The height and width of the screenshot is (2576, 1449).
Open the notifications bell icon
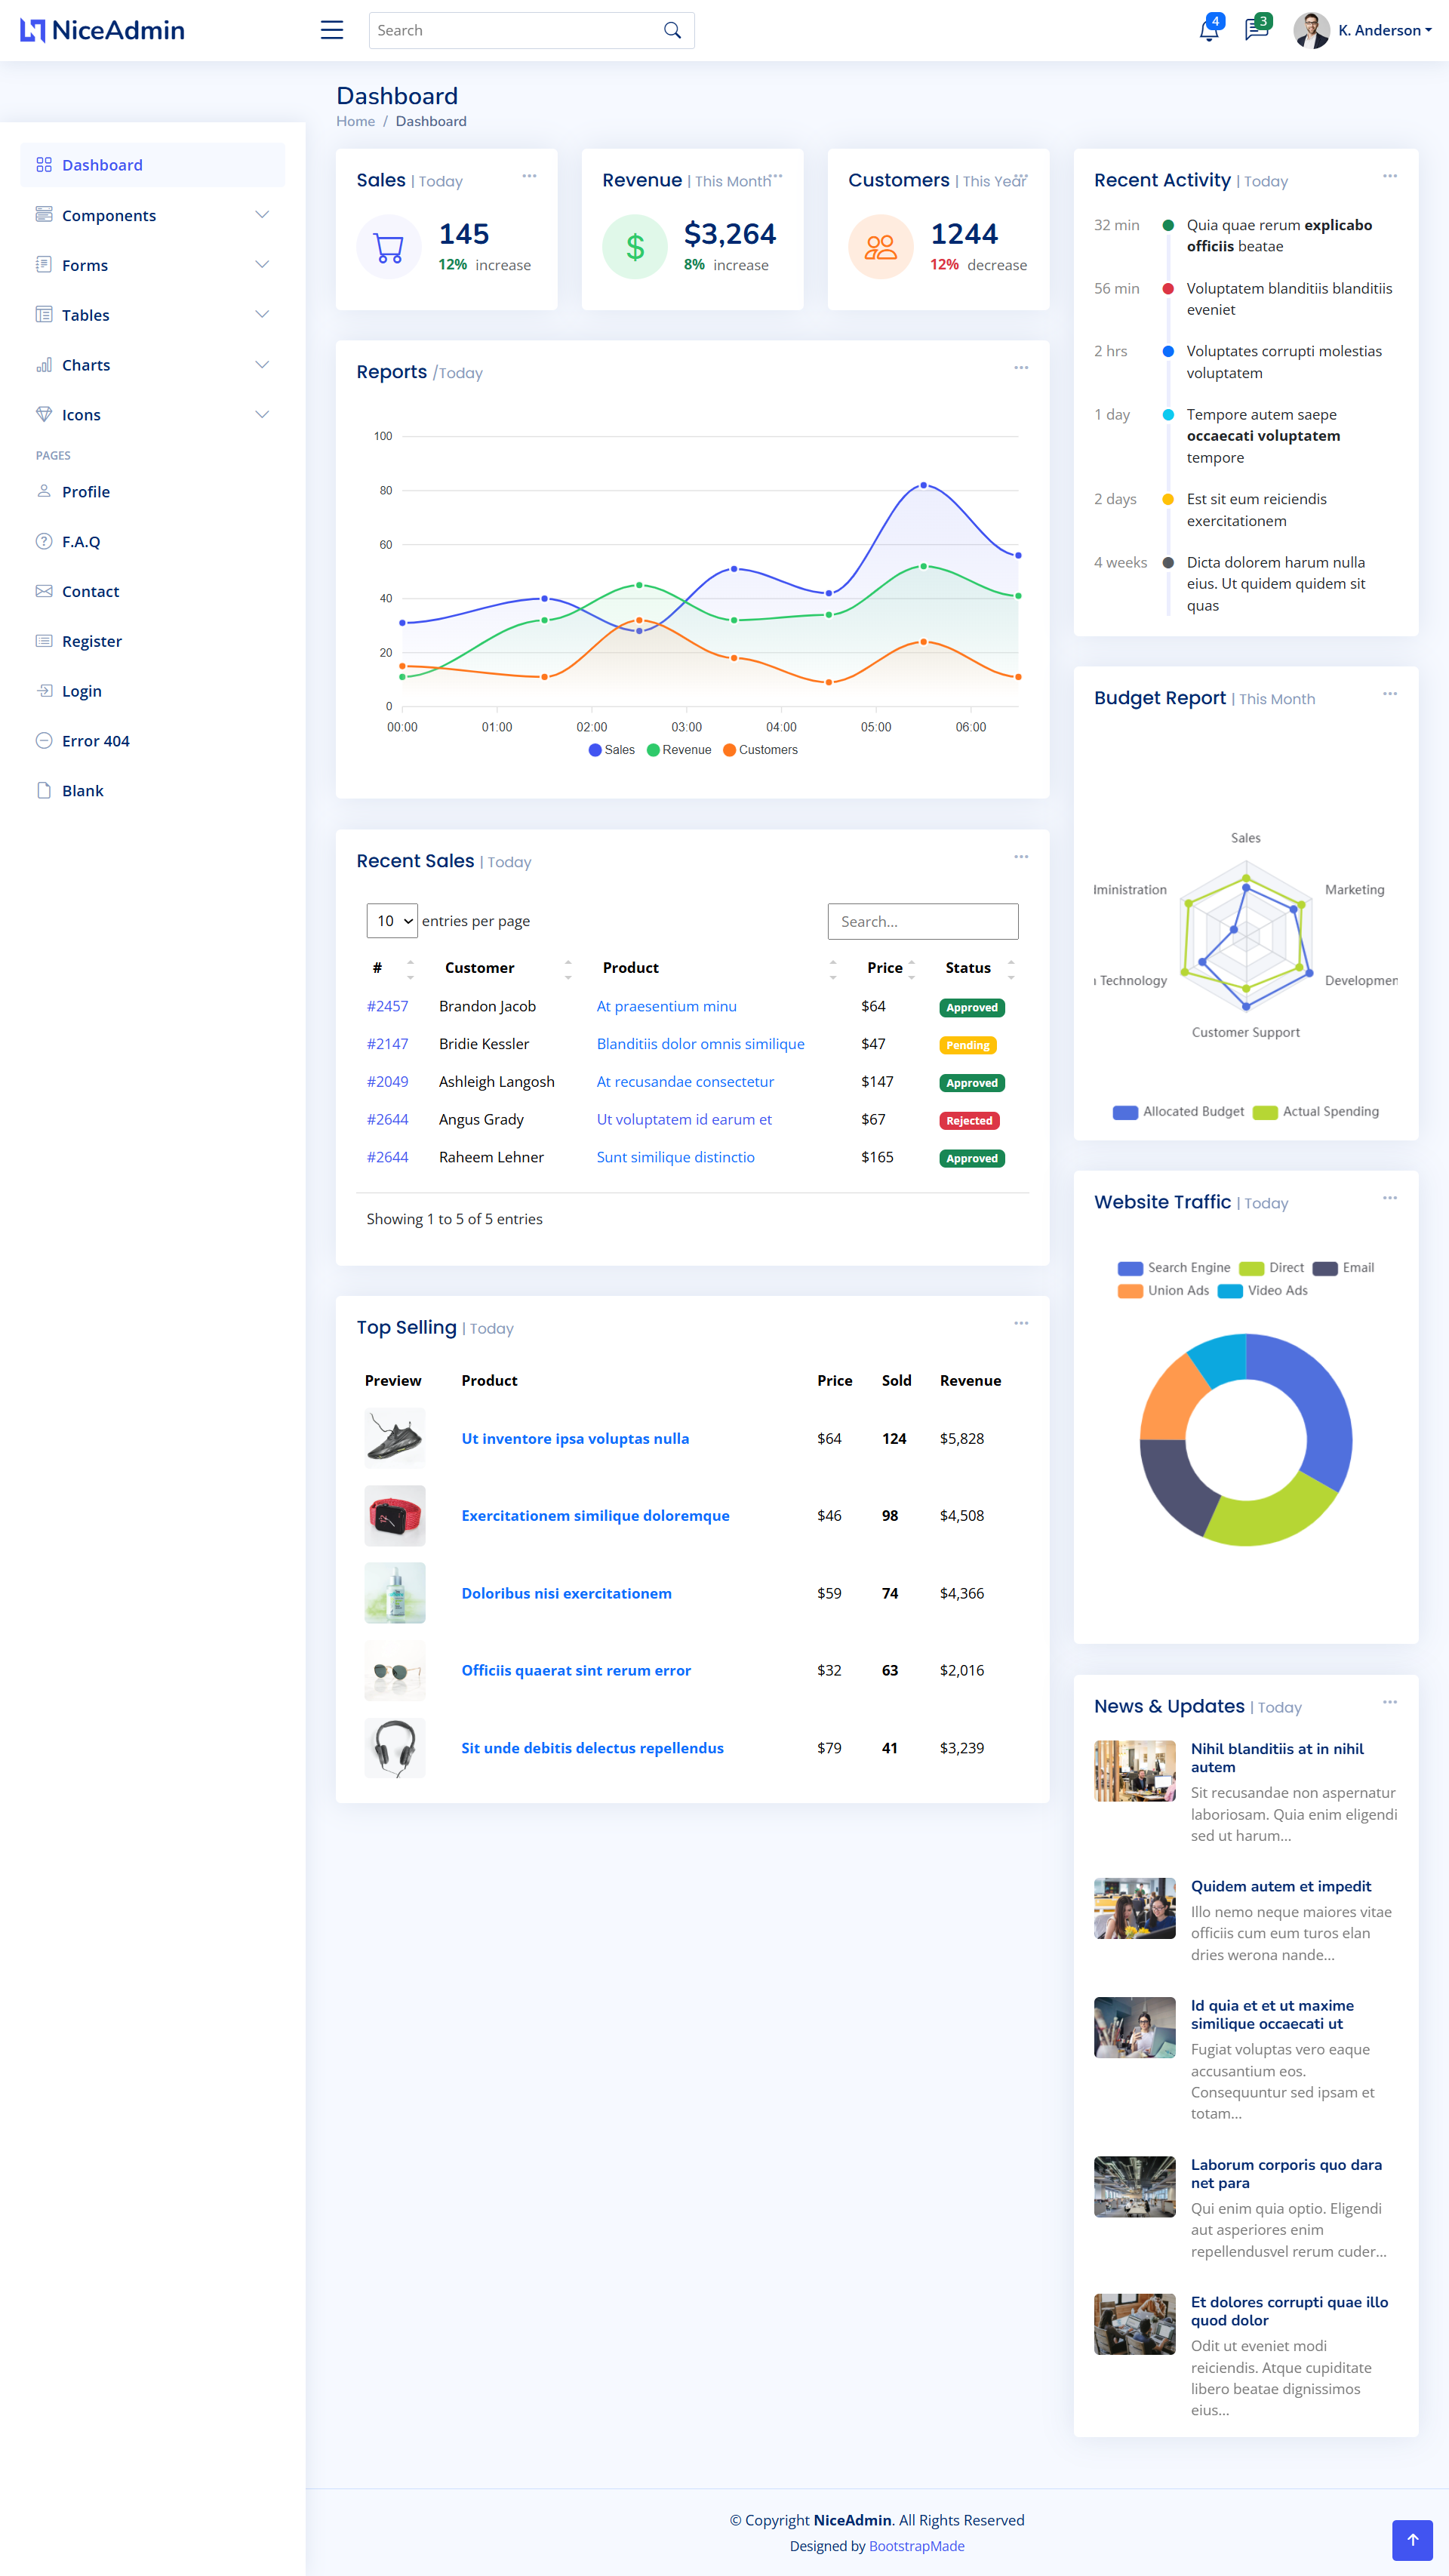point(1208,30)
